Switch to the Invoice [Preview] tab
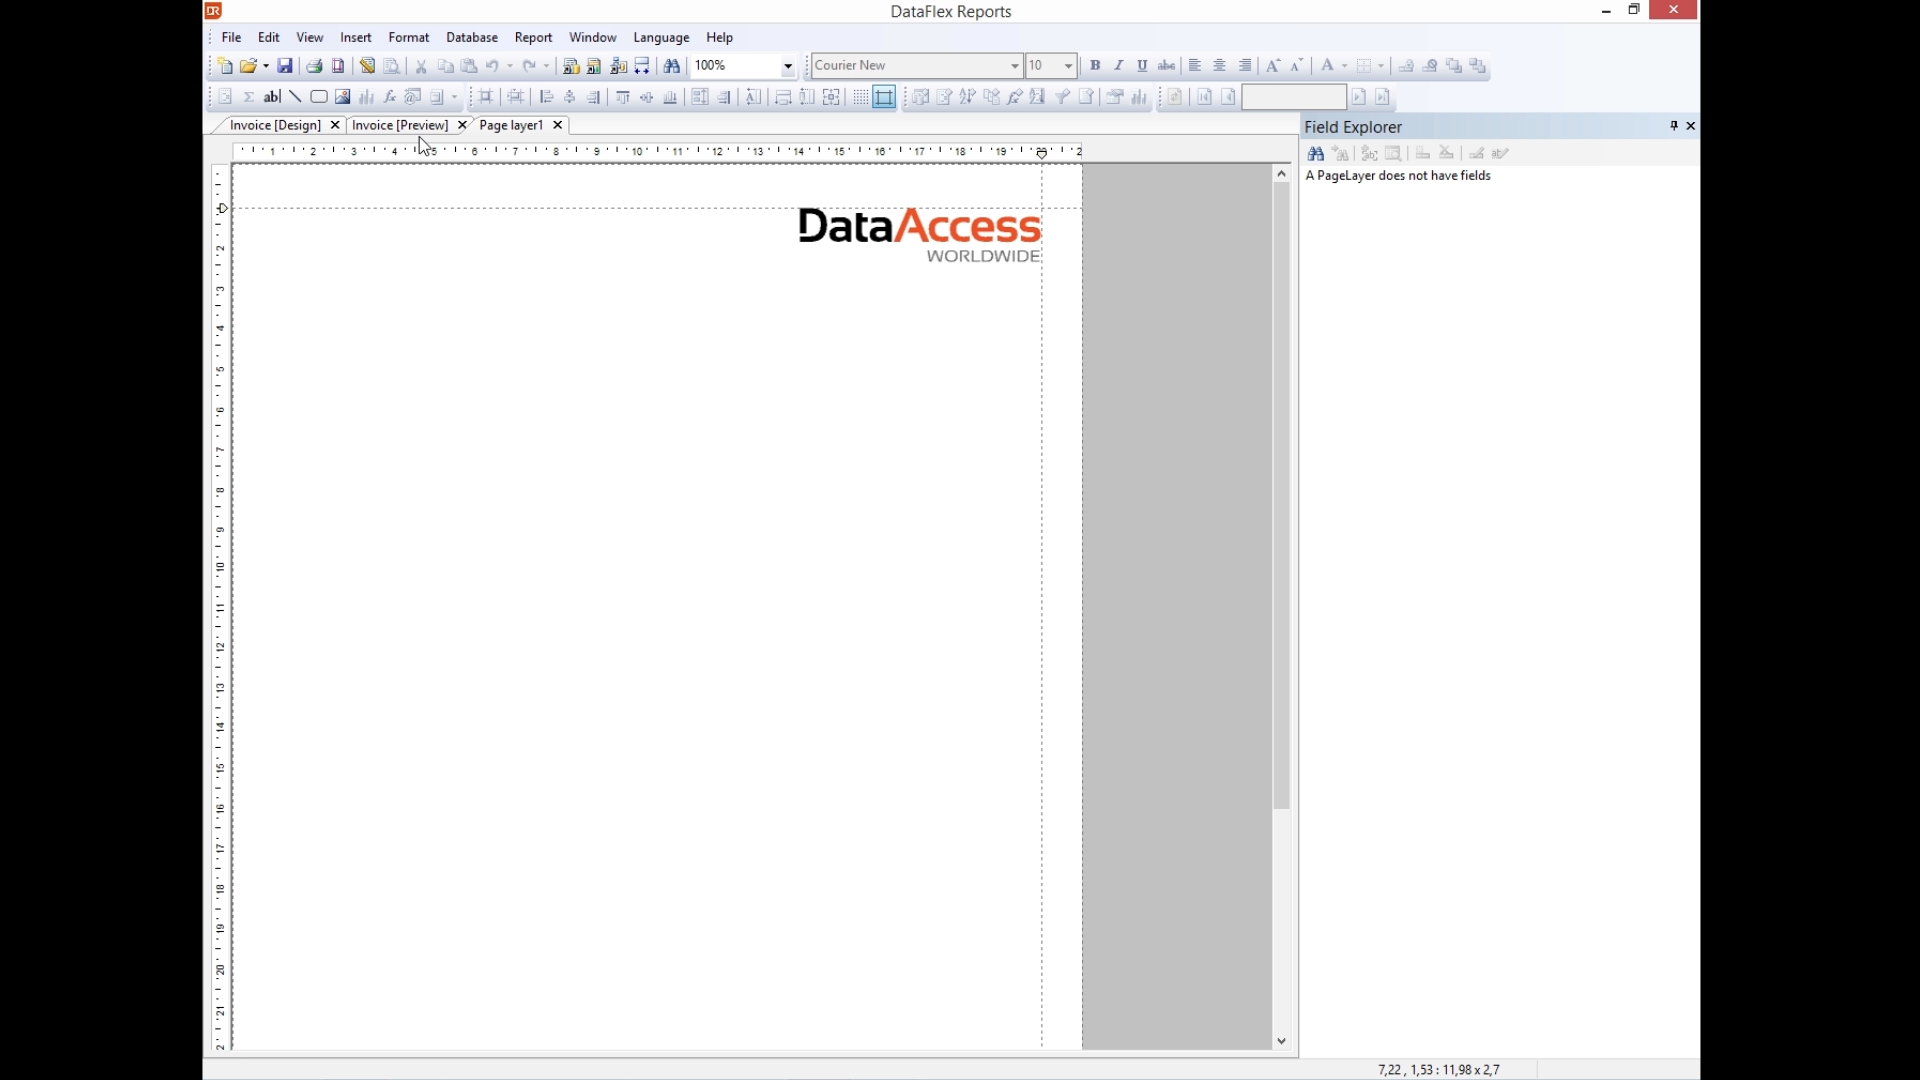 coord(400,125)
